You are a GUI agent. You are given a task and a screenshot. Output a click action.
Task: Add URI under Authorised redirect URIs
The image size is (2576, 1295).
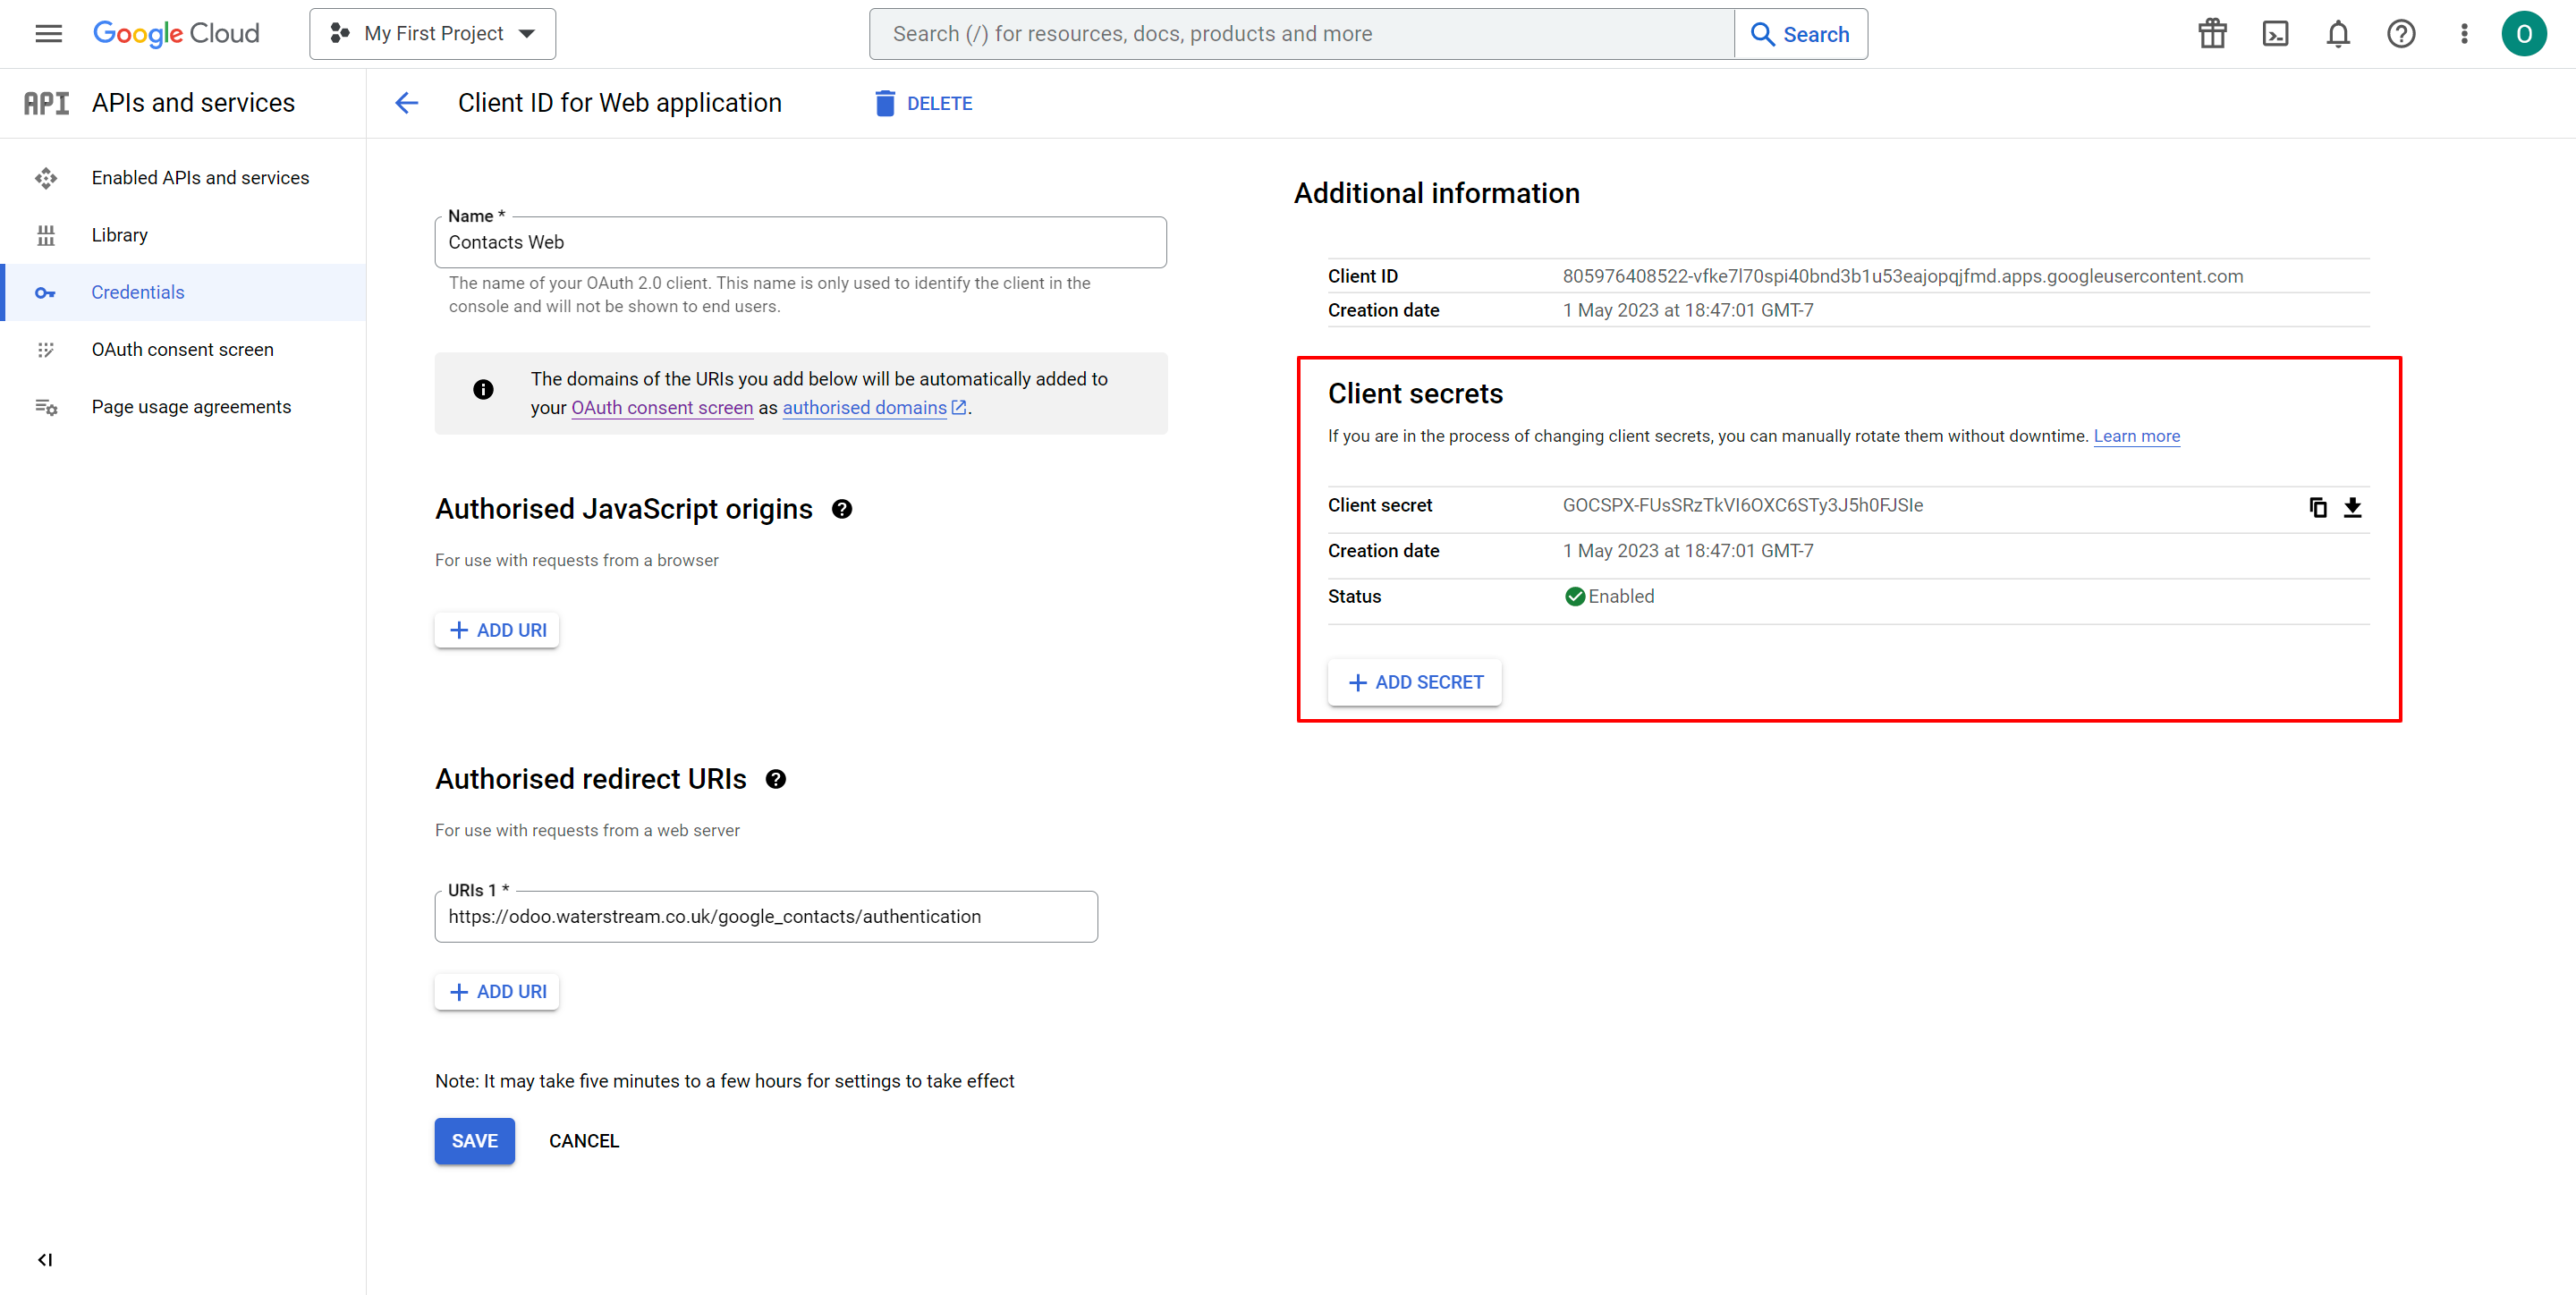click(497, 991)
